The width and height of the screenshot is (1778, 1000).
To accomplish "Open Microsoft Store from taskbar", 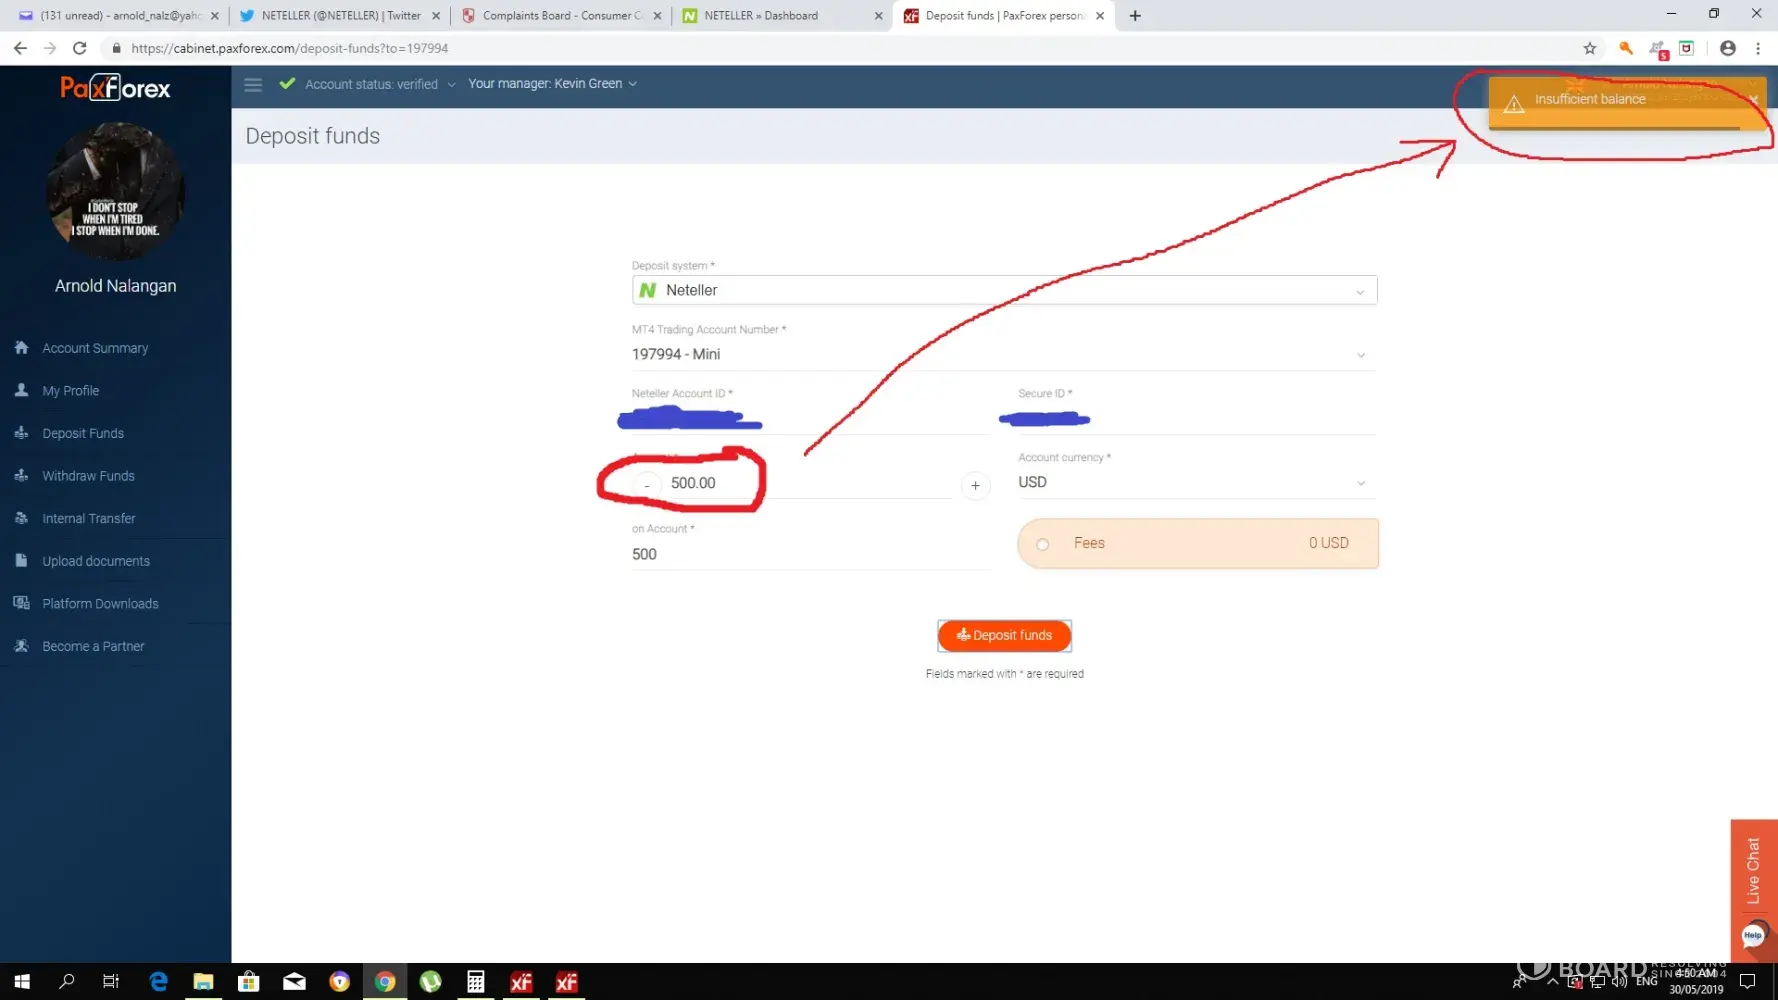I will 248,982.
